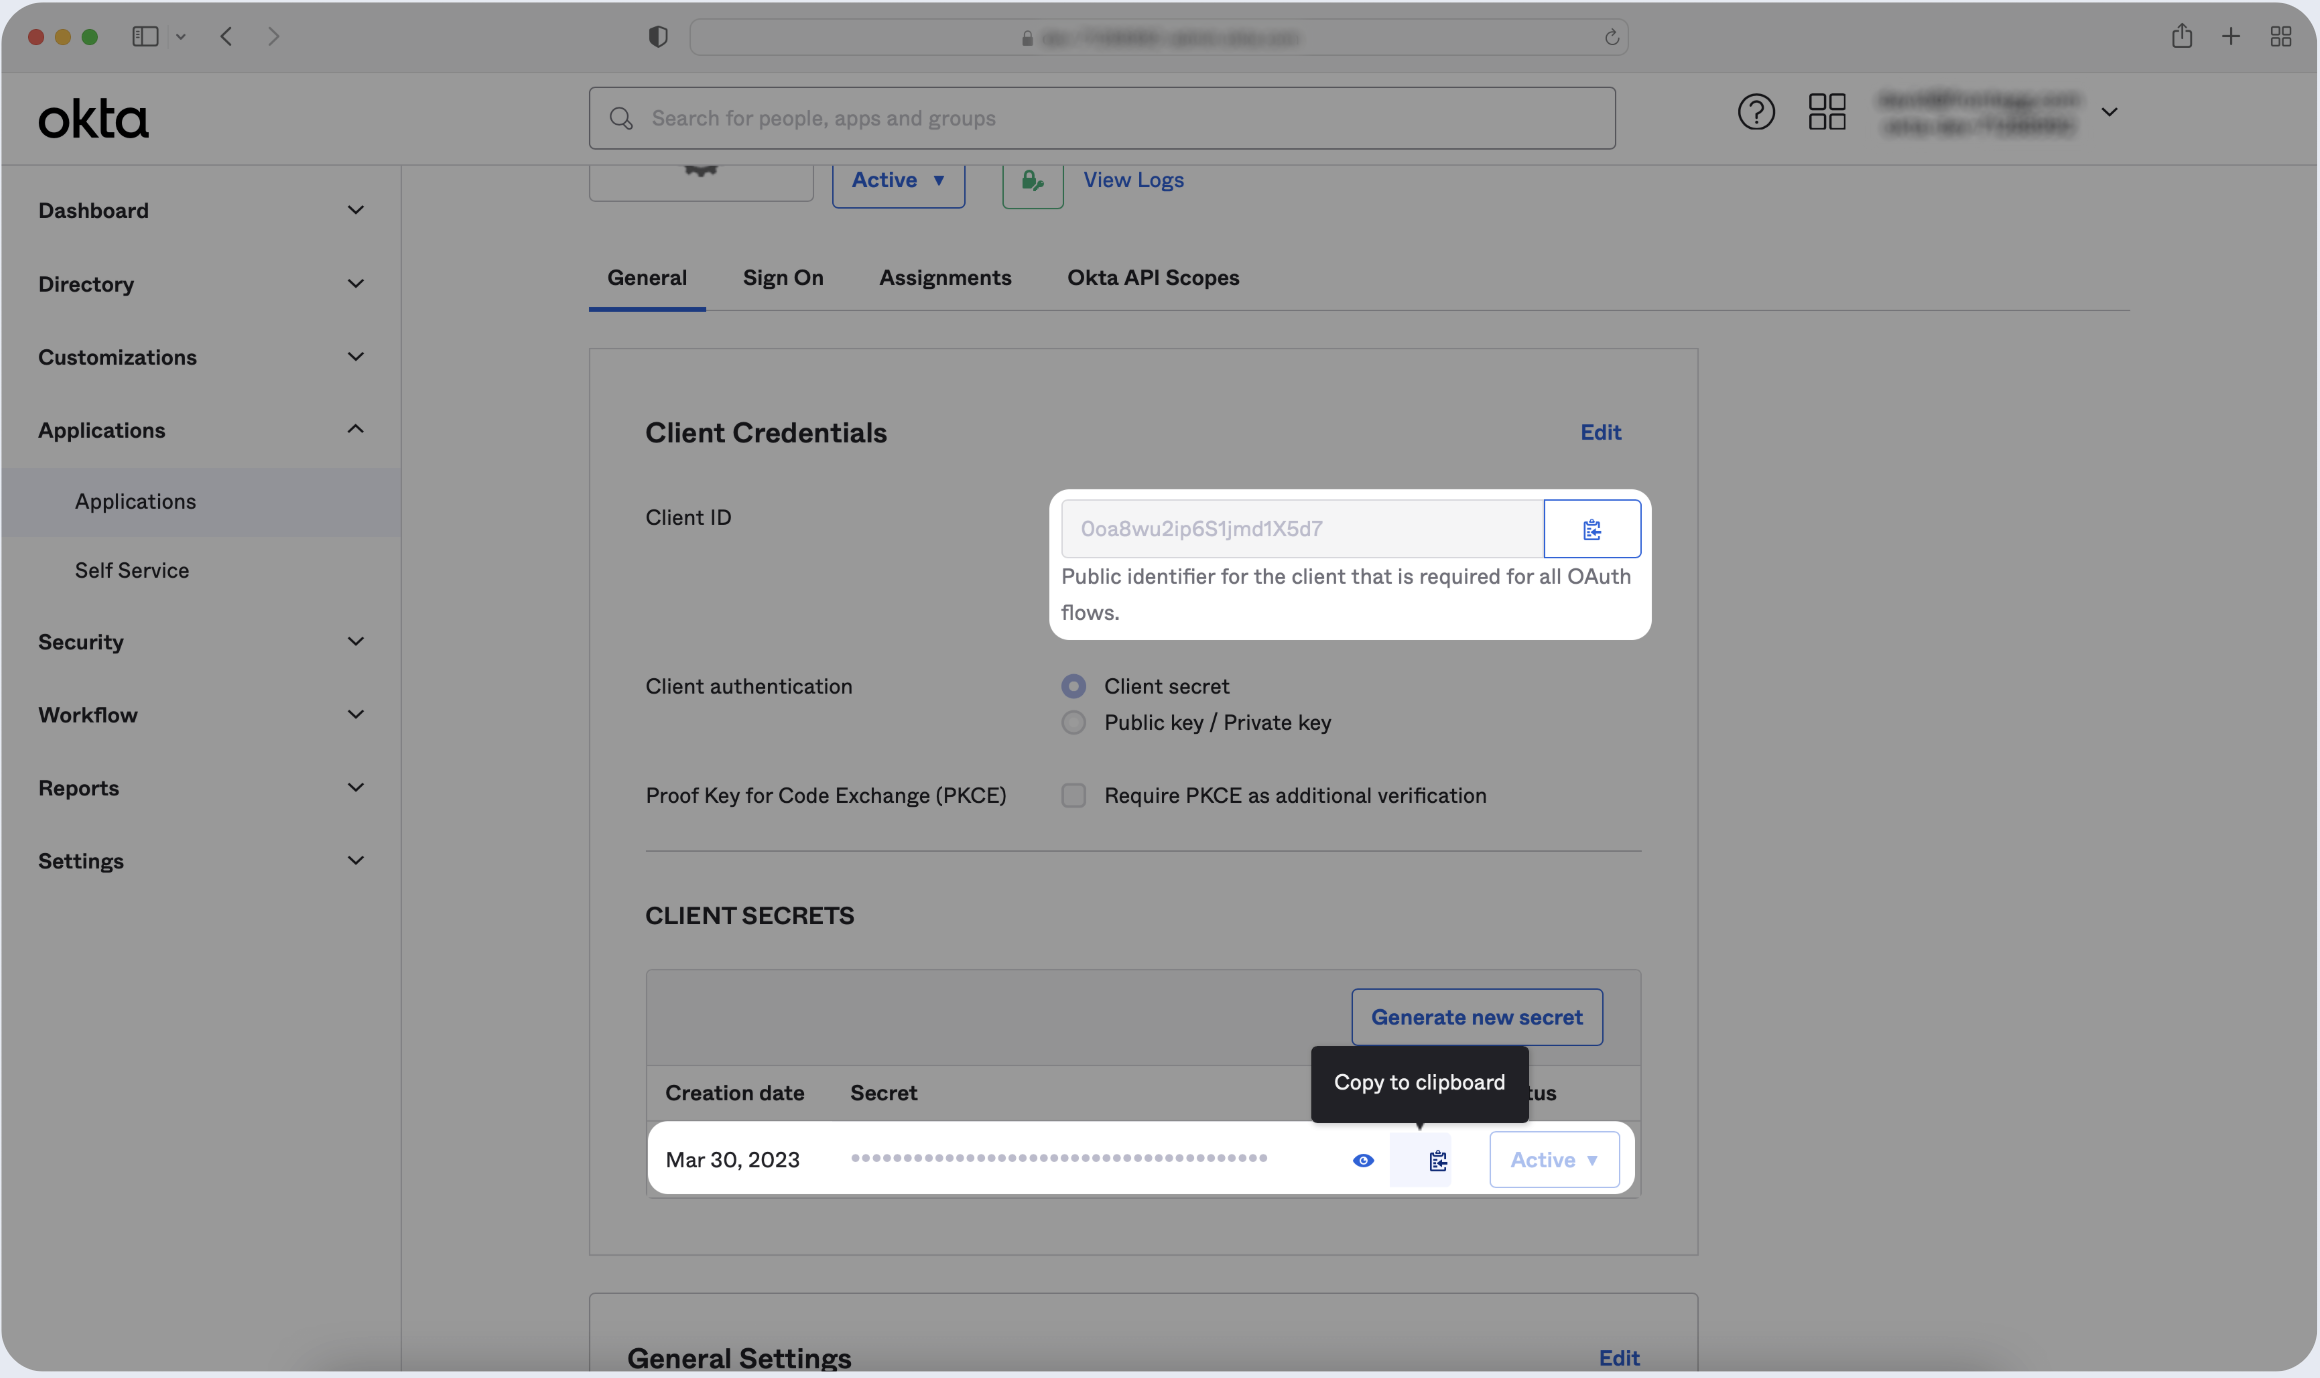This screenshot has height=1378, width=2320.
Task: Select Public key / Private key option
Action: [x=1073, y=722]
